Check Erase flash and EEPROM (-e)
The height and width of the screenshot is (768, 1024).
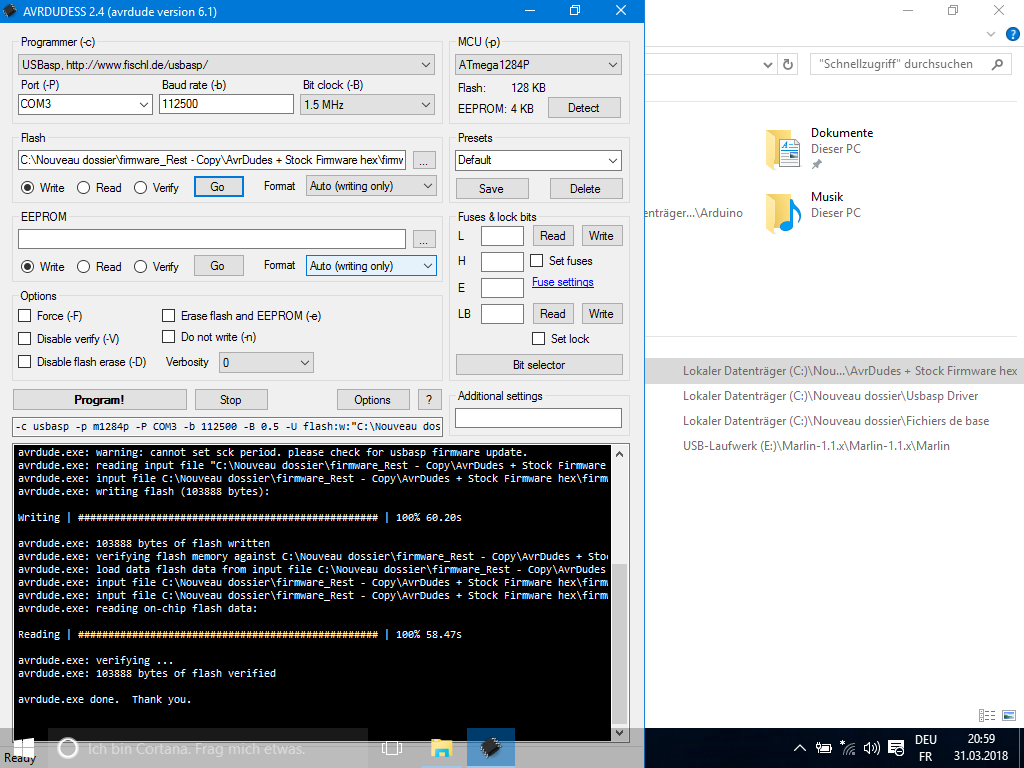(x=168, y=316)
